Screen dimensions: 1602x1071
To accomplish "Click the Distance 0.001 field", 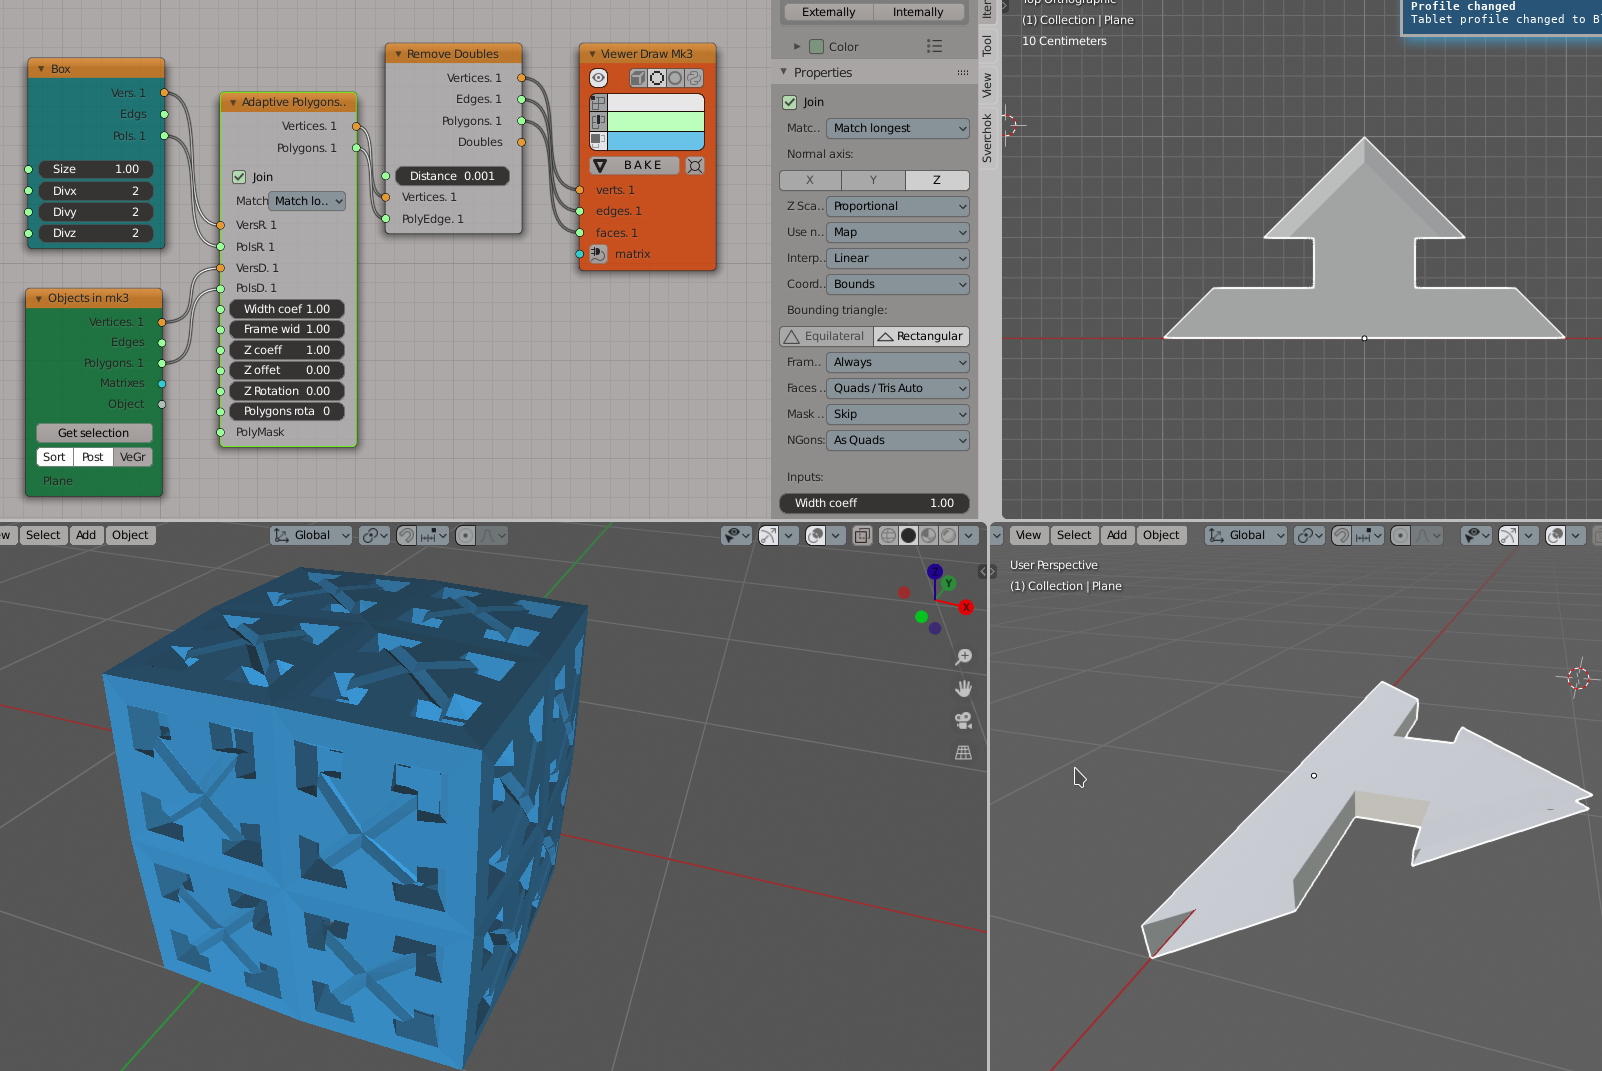I will [452, 176].
